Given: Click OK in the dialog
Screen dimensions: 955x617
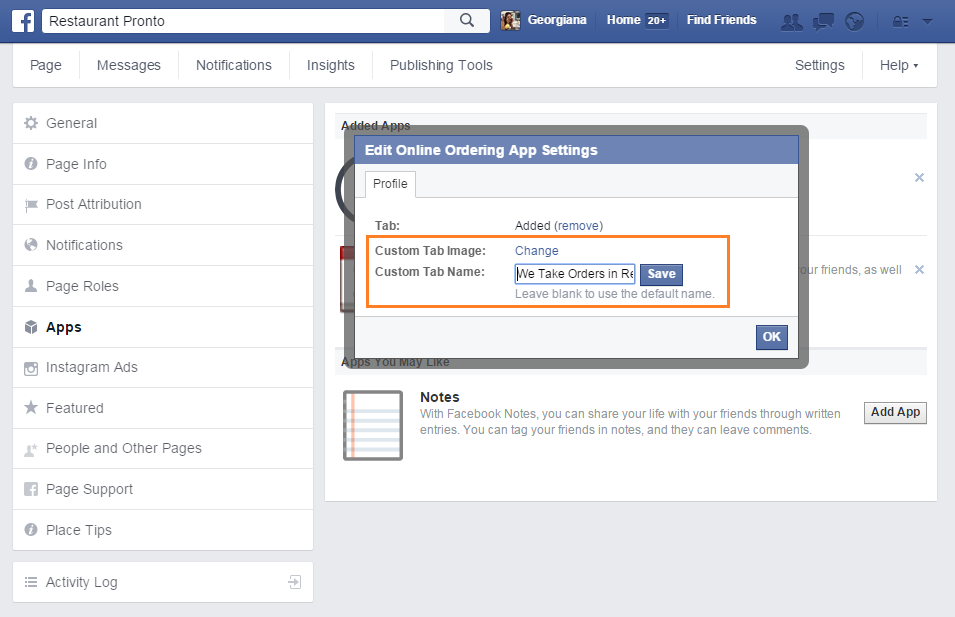Looking at the screenshot, I should point(772,337).
